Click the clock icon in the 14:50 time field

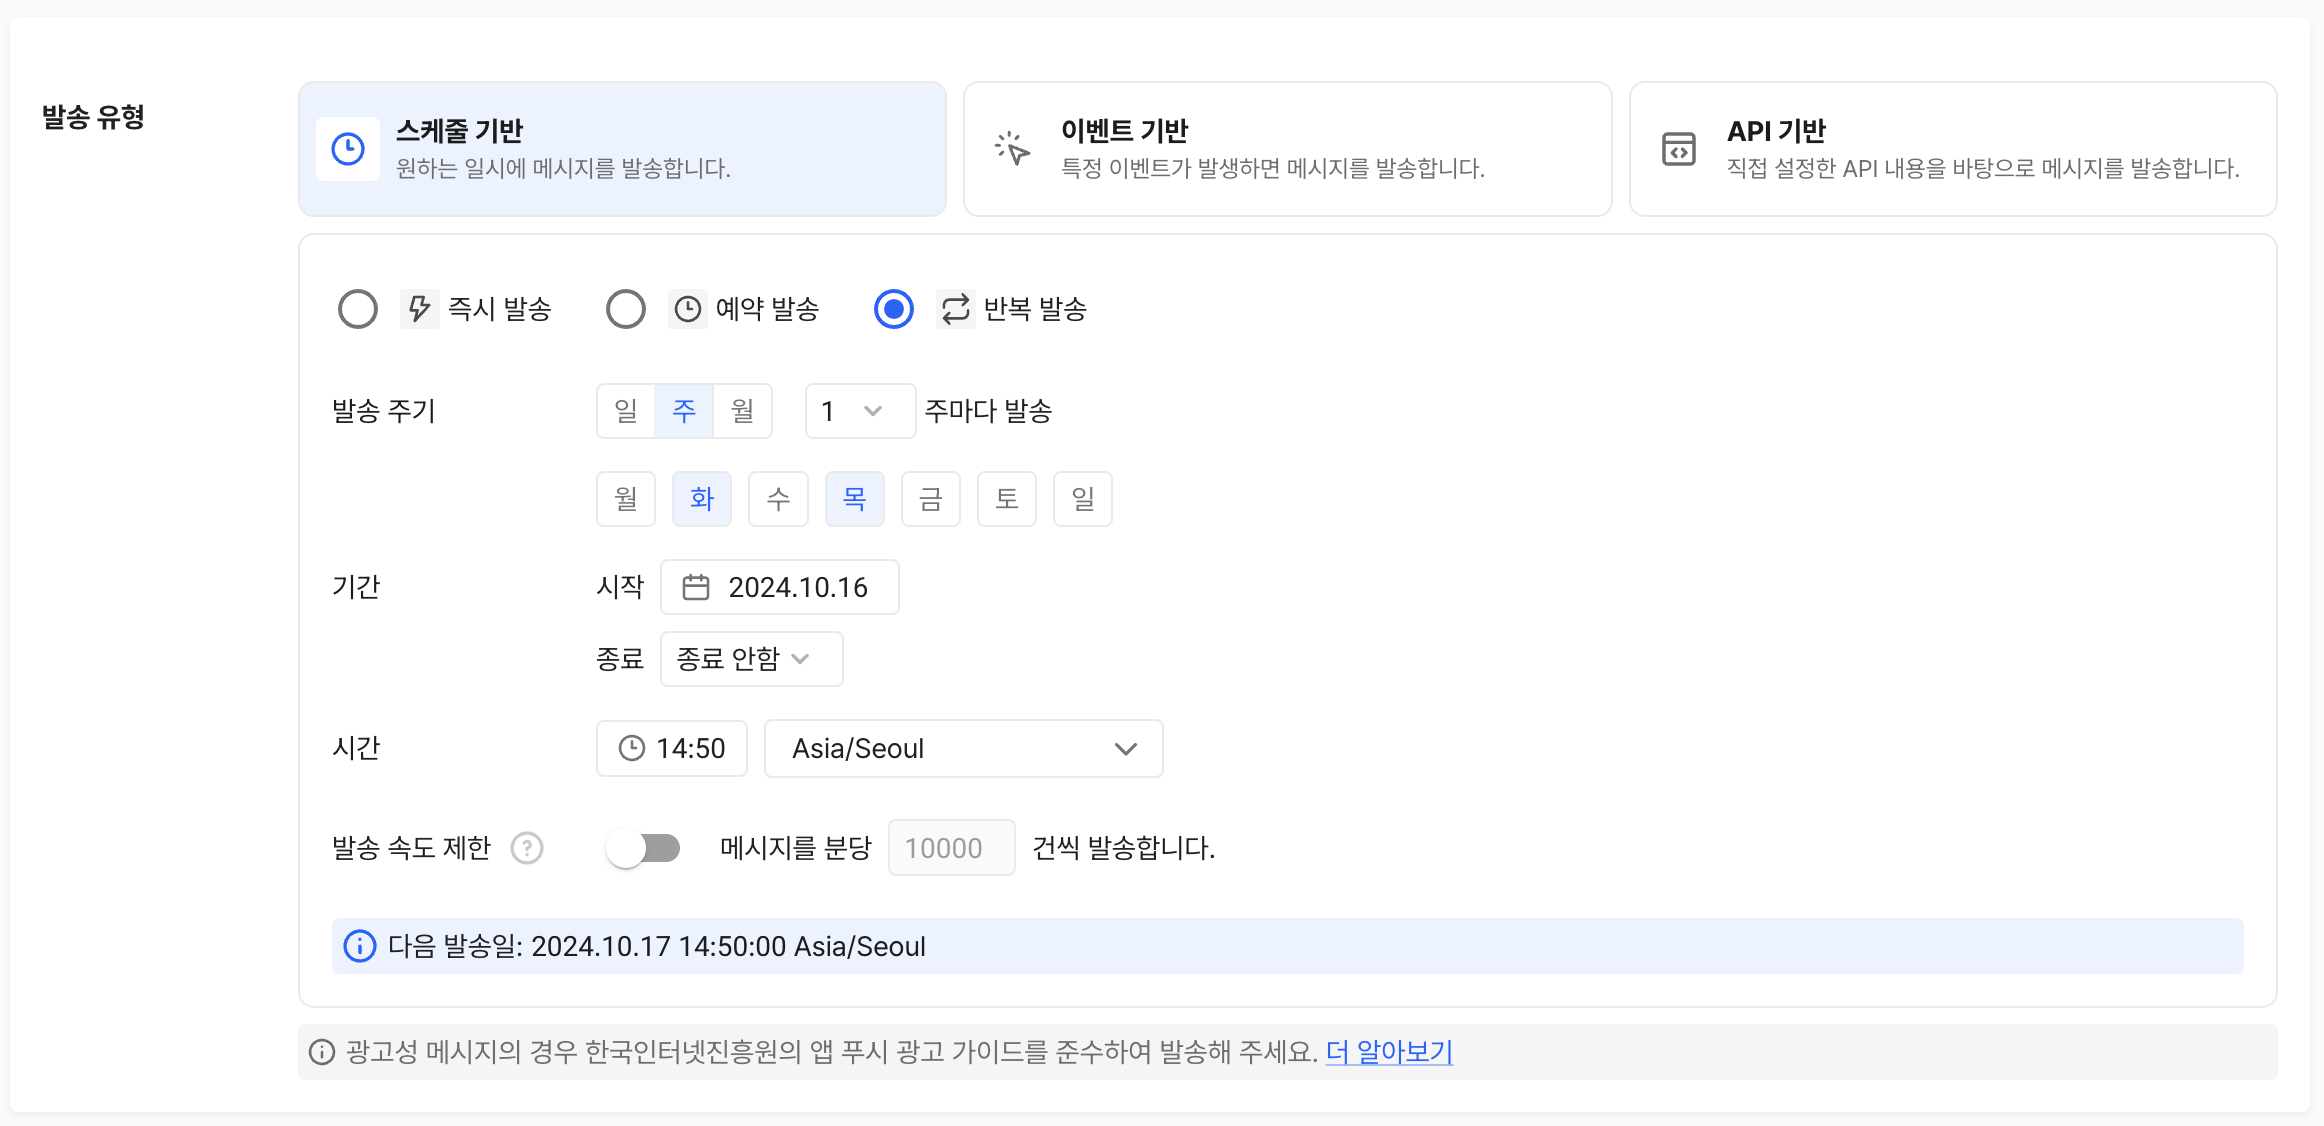pos(632,748)
